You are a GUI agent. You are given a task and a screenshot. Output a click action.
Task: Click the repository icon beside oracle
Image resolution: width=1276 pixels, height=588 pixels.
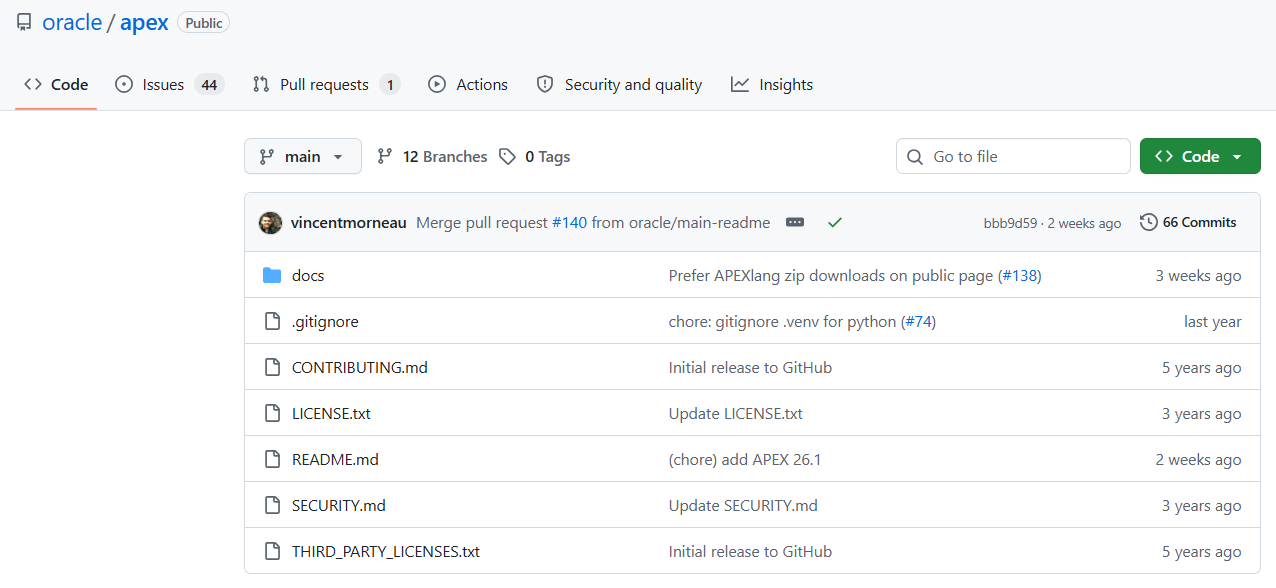pos(24,22)
